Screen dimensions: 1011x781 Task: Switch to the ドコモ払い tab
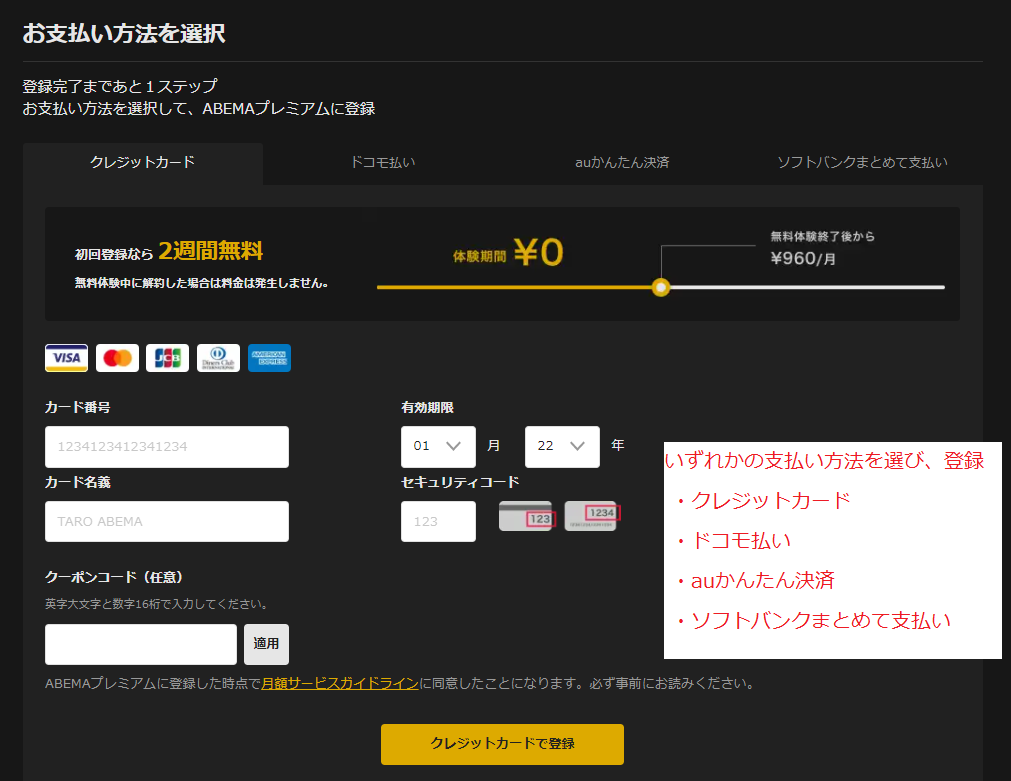point(383,163)
